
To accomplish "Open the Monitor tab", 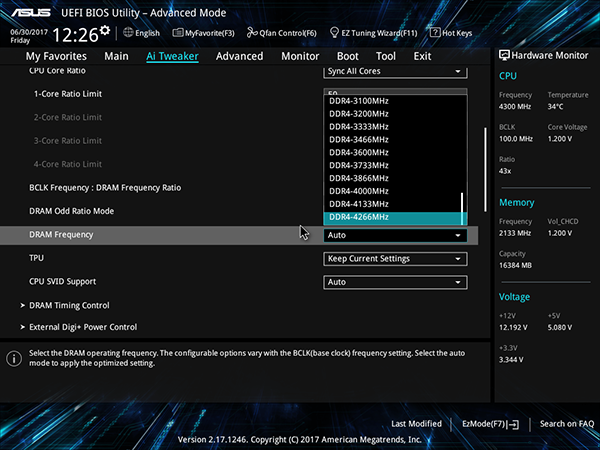I will point(300,56).
